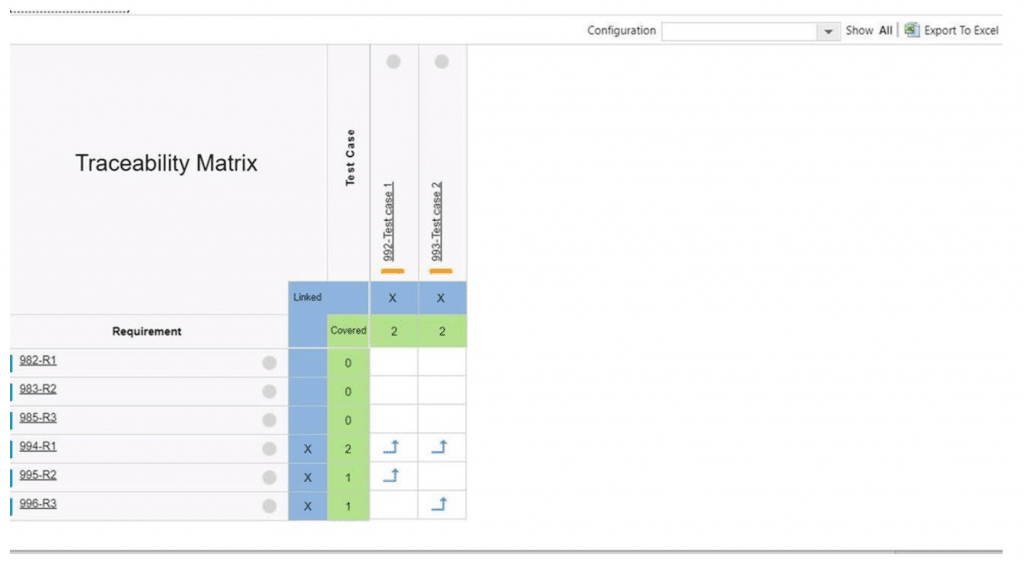This screenshot has height=566, width=1024.
Task: Click the Linked X in 994-R1 row
Action: pos(308,449)
